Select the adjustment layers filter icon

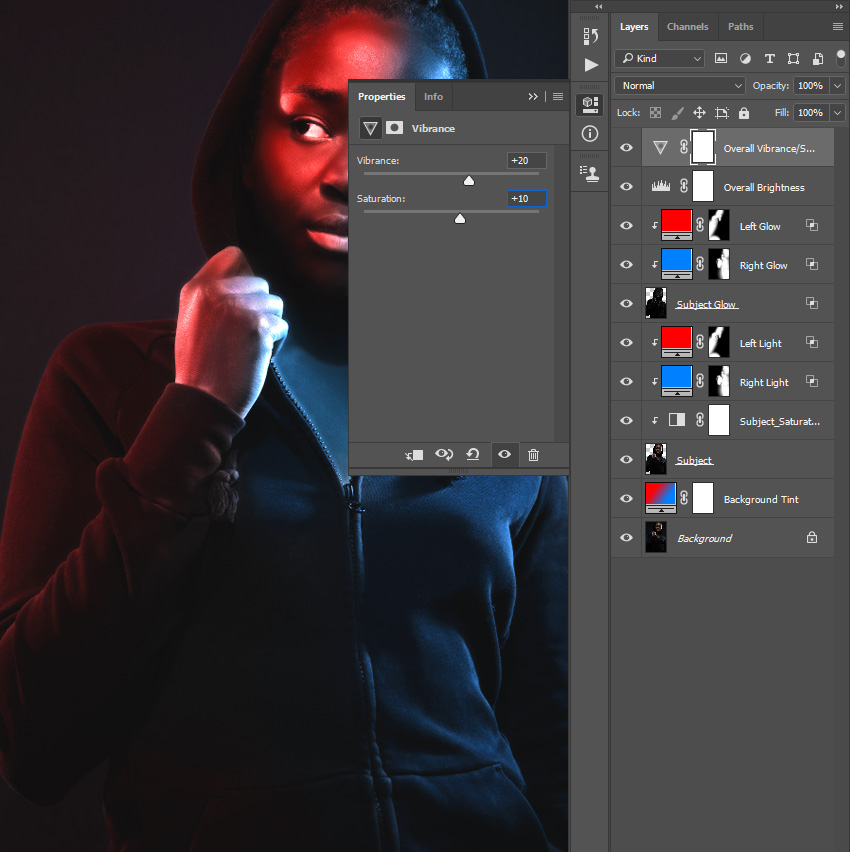(x=745, y=58)
